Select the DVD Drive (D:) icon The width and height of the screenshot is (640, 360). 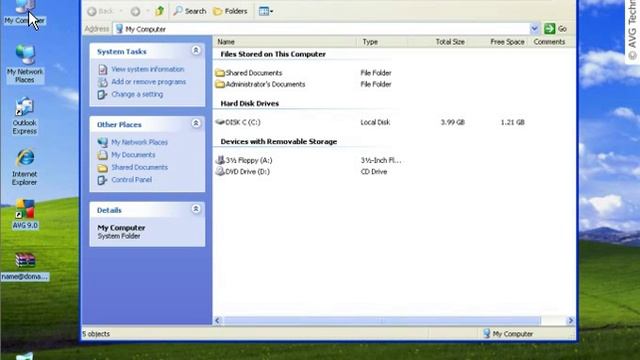click(x=220, y=171)
